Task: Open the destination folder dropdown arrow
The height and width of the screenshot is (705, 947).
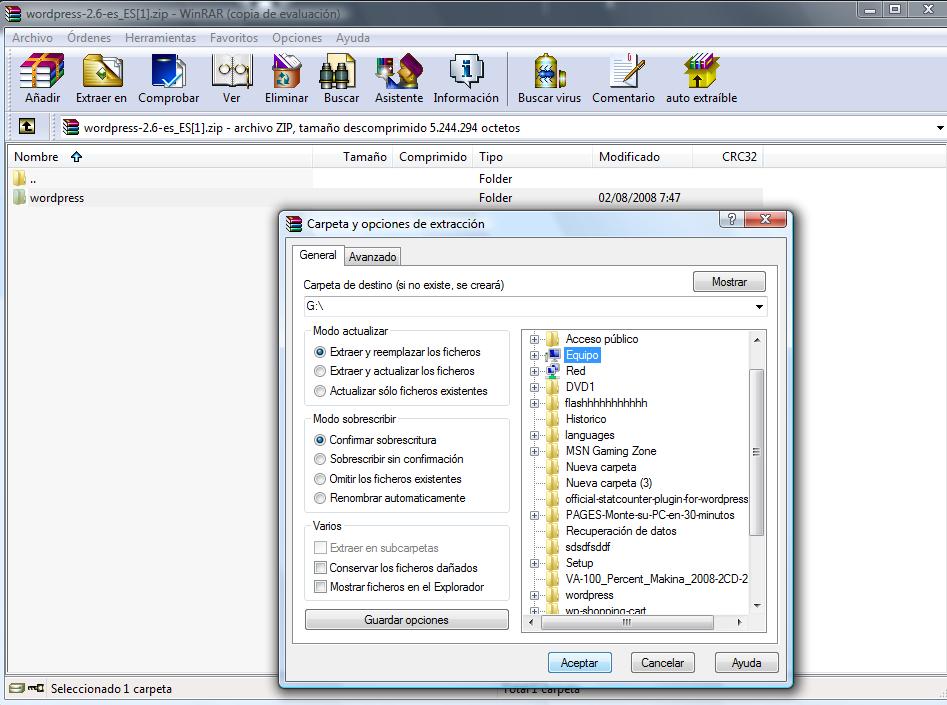Action: (x=759, y=306)
